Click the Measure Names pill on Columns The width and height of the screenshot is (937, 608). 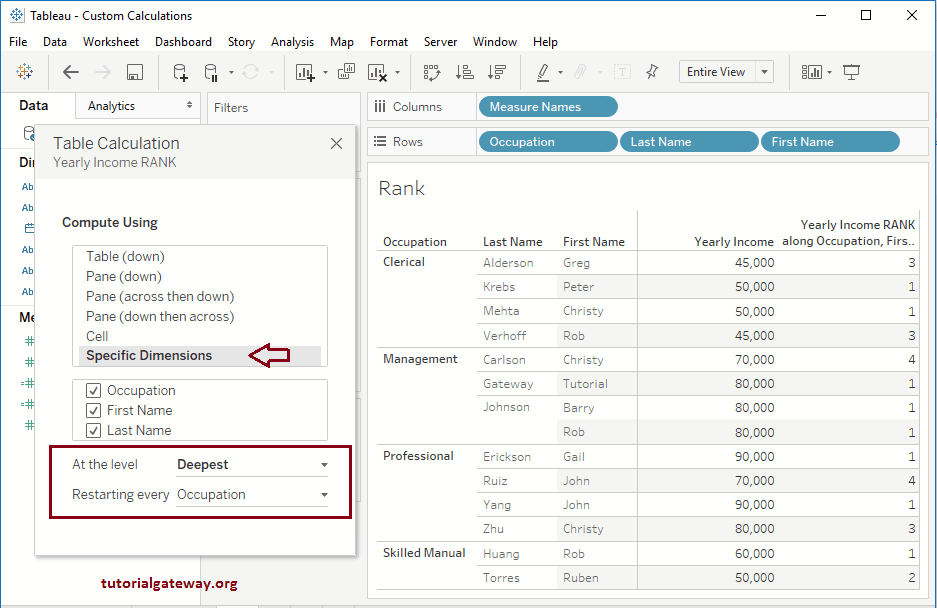pos(546,105)
